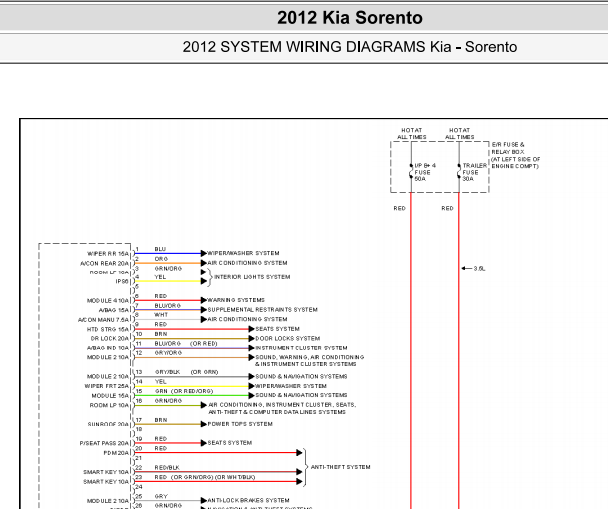Click 'SEATS SYSTEM' beside the HTD STRG wire
Viewport: 608px width, 509px height.
[x=278, y=329]
